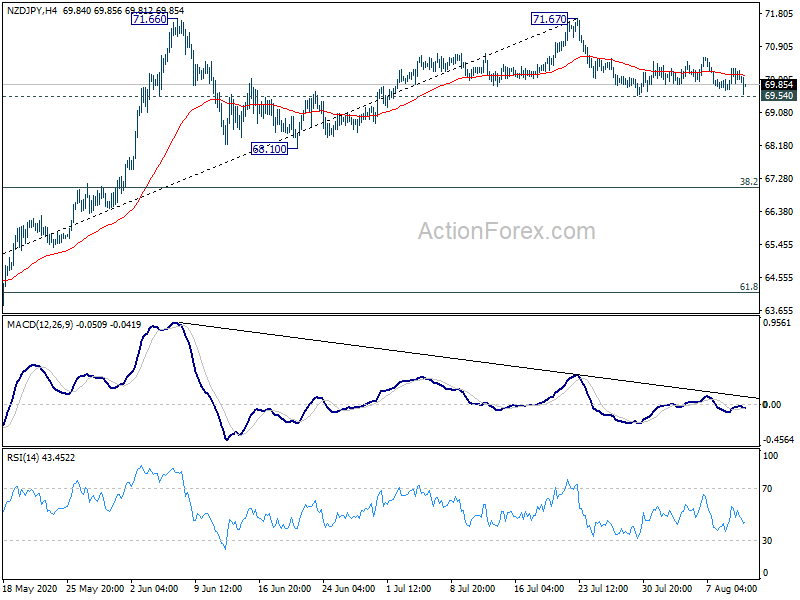Click the 63.655 price axis value
The height and width of the screenshot is (600, 800).
[779, 310]
